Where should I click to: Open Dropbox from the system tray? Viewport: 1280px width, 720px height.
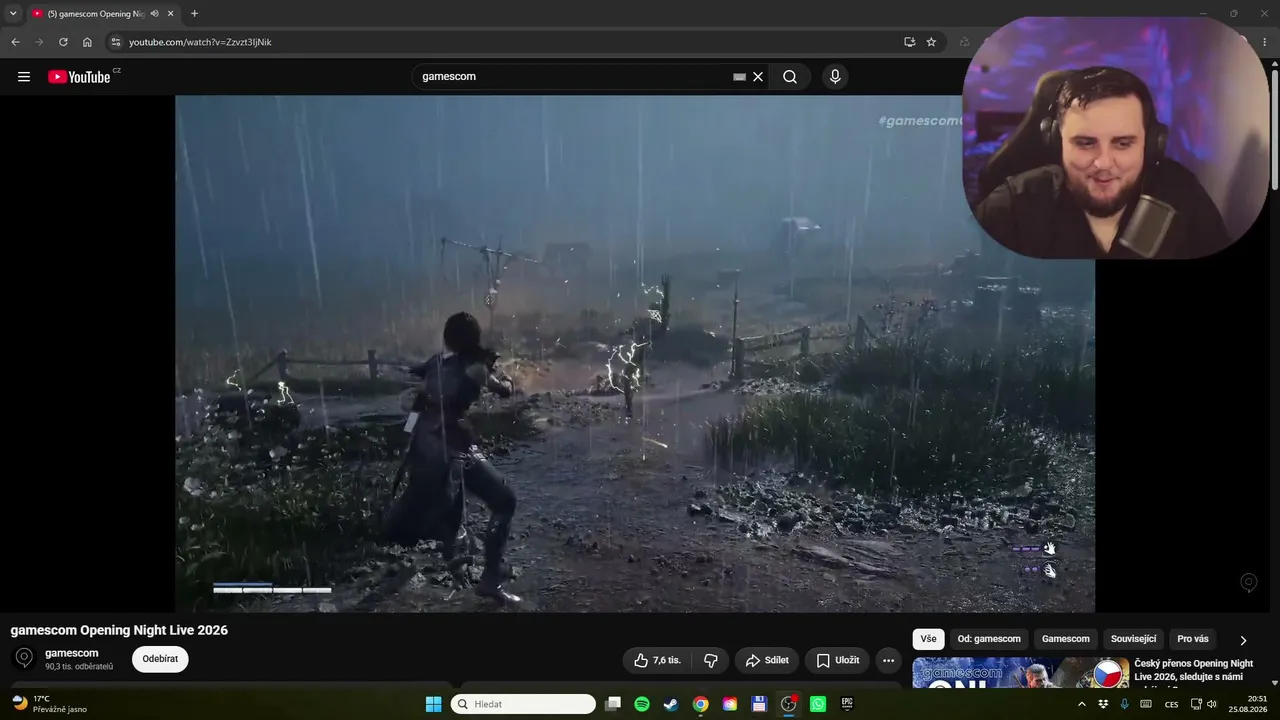(x=1103, y=704)
